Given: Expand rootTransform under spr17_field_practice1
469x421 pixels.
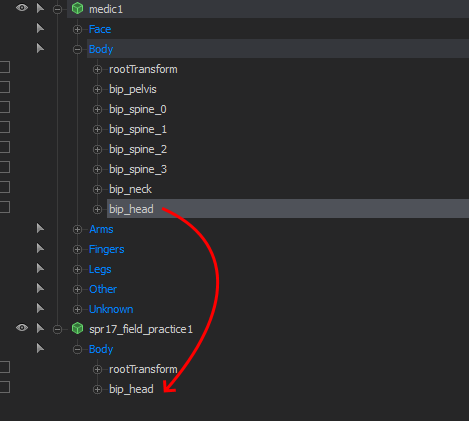Looking at the screenshot, I should coord(97,370).
